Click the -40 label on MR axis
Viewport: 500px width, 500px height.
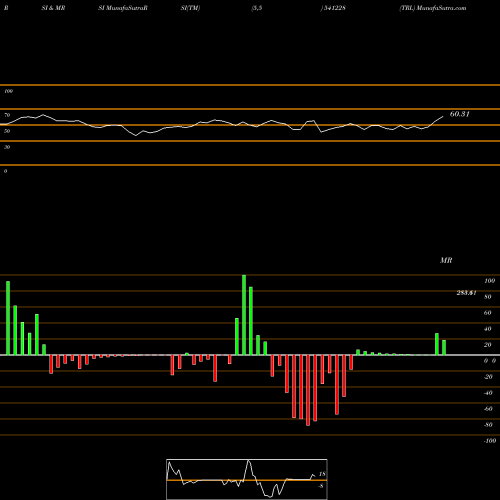[x=488, y=393]
